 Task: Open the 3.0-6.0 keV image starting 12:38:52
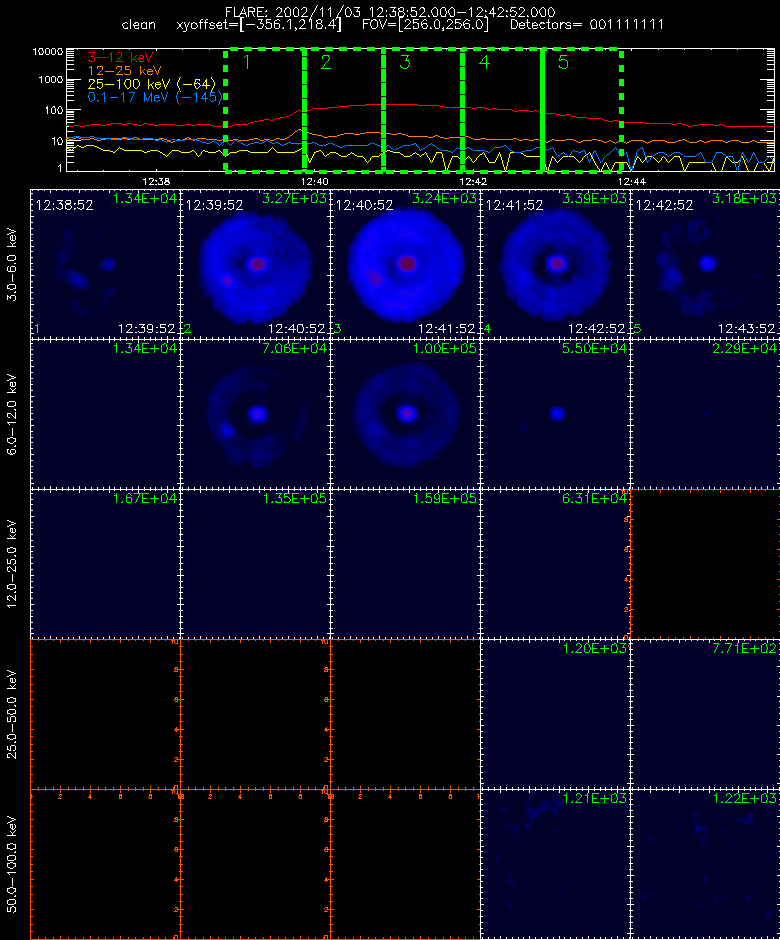(106, 264)
